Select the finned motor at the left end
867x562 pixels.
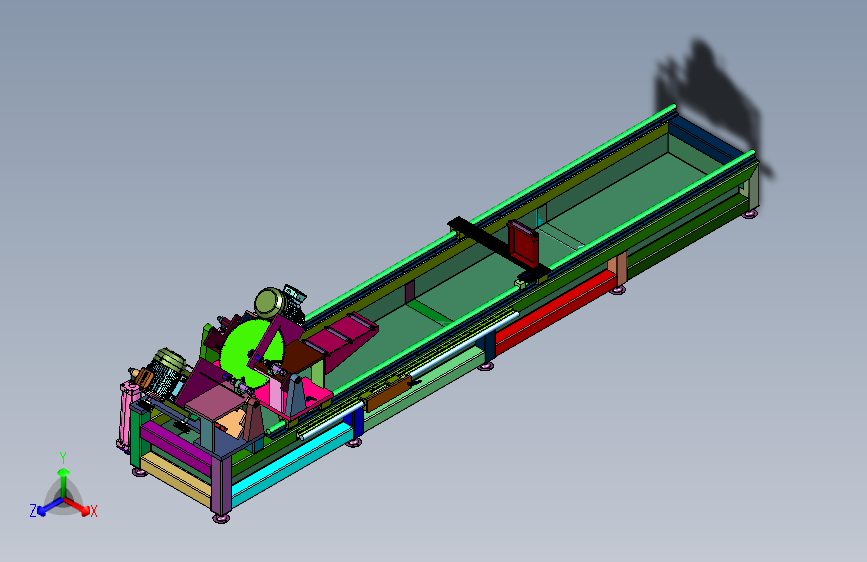164,373
